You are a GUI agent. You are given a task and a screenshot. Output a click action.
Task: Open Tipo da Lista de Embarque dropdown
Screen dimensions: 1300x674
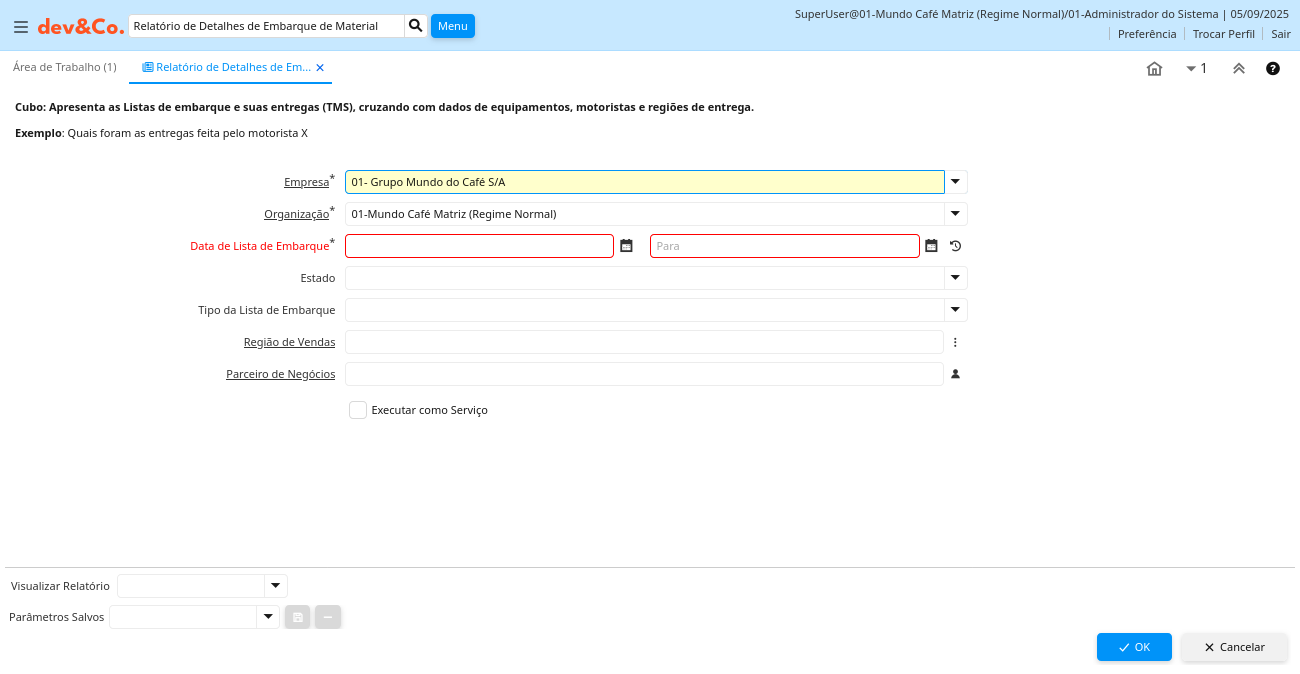(x=955, y=310)
